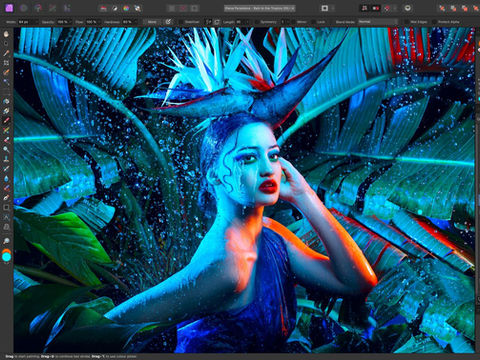The width and height of the screenshot is (480, 360).
Task: Click the Symmetry count field
Action: [284, 22]
